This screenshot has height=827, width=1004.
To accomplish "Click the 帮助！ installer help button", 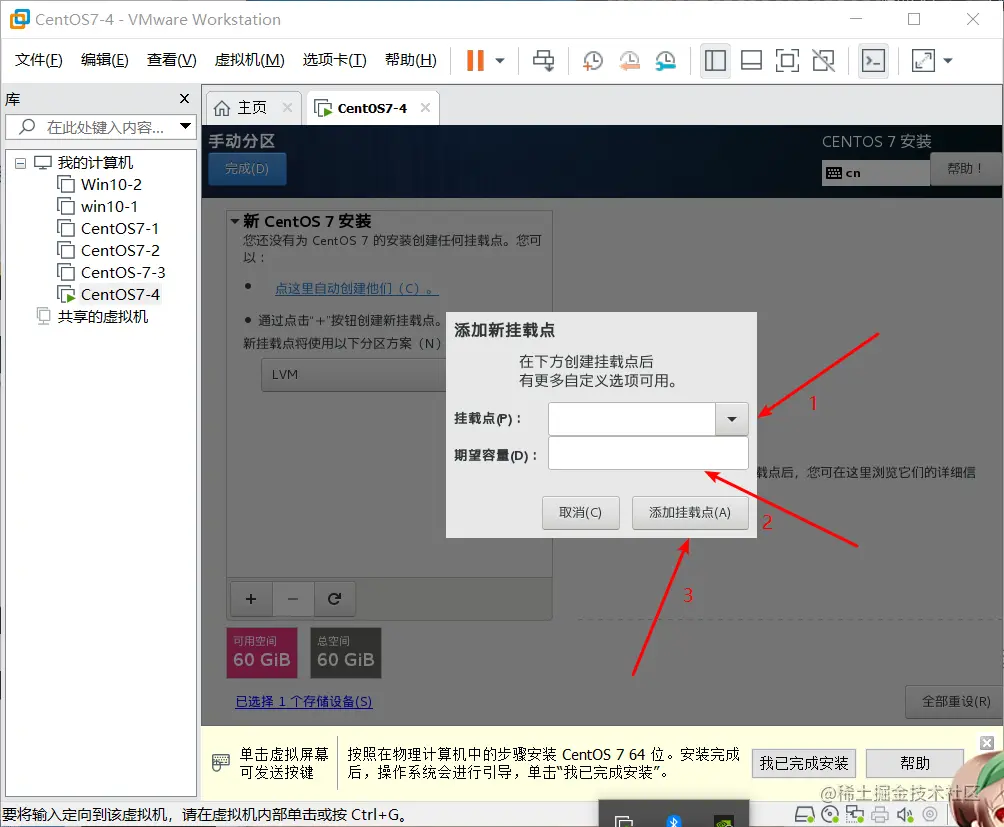I will (x=966, y=168).
